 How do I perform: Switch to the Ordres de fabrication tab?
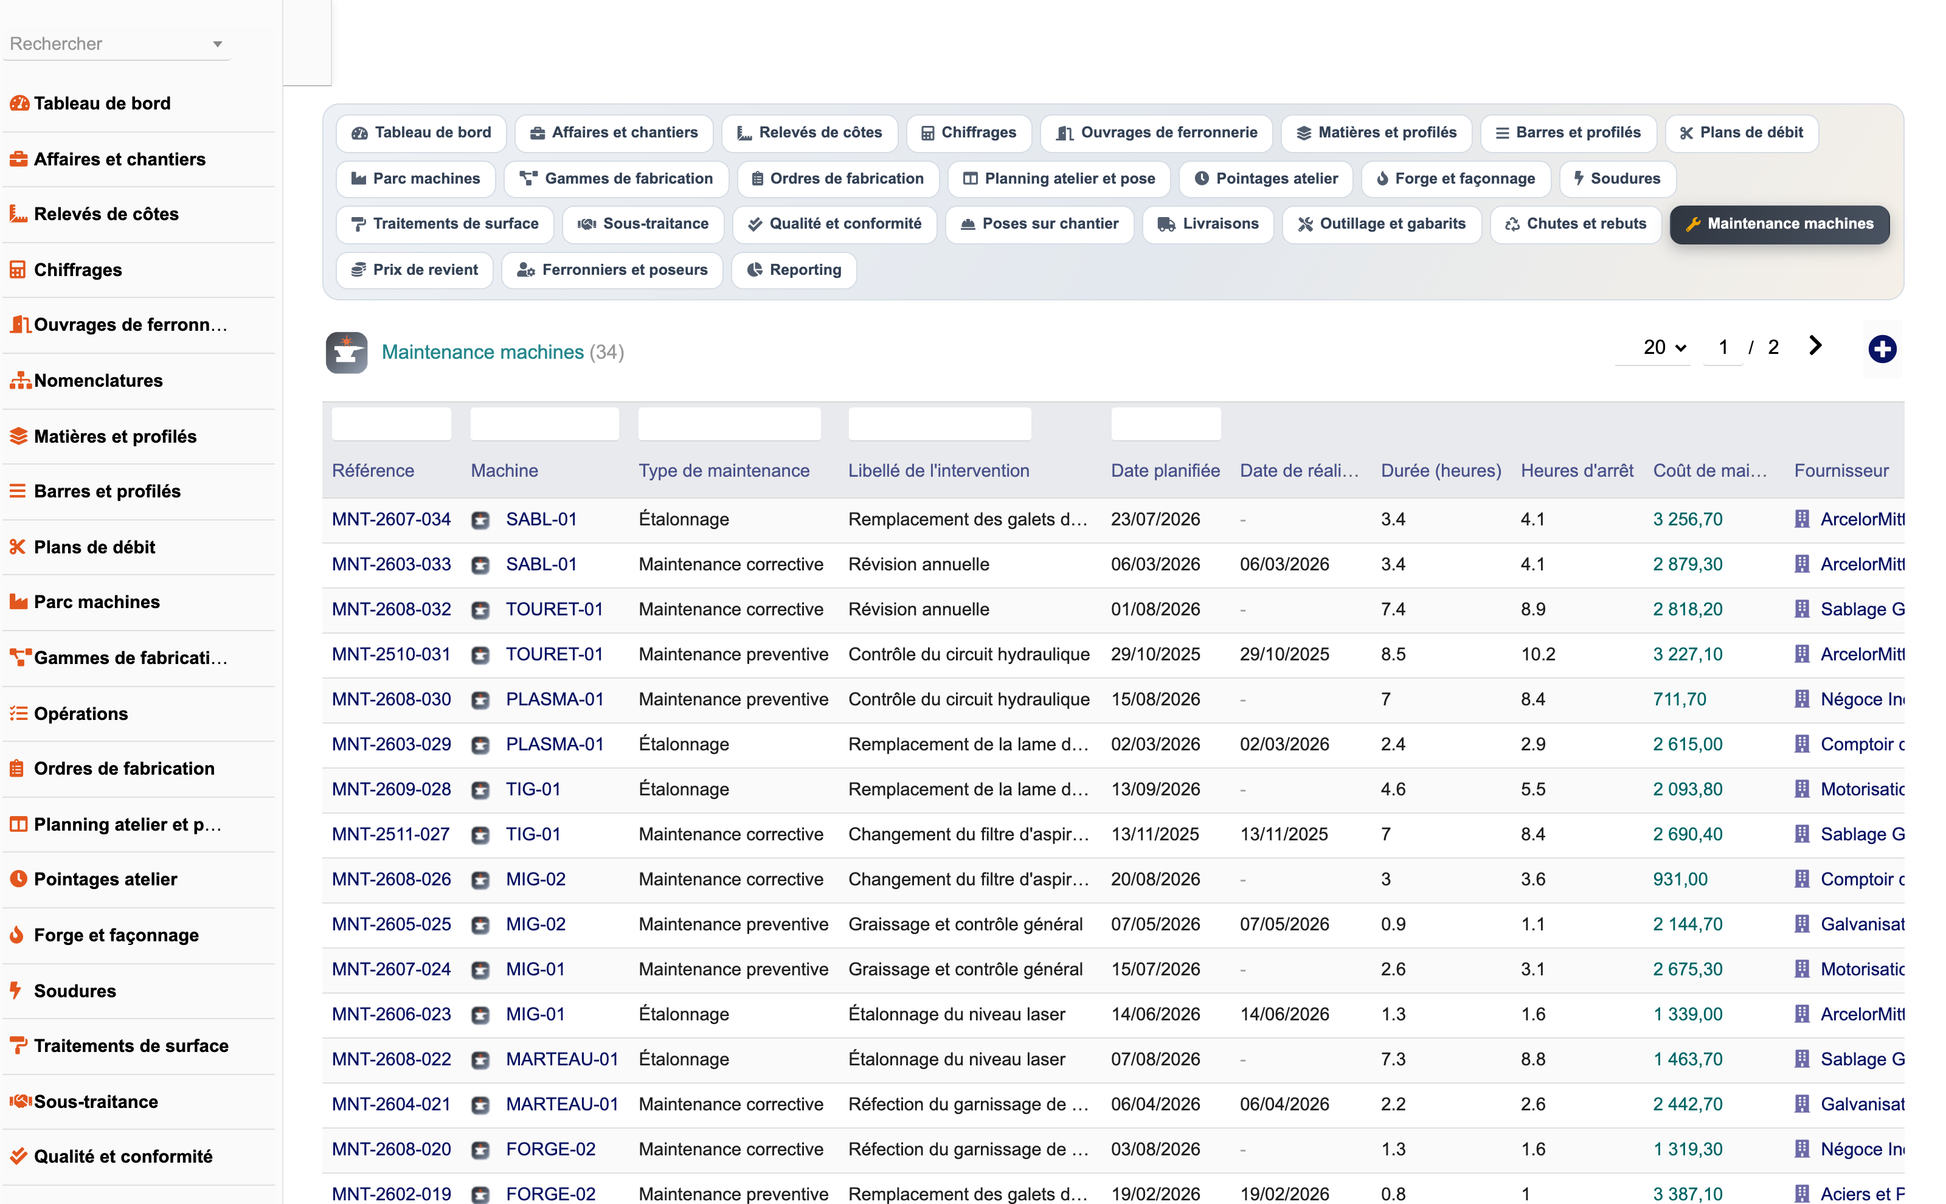(x=837, y=179)
